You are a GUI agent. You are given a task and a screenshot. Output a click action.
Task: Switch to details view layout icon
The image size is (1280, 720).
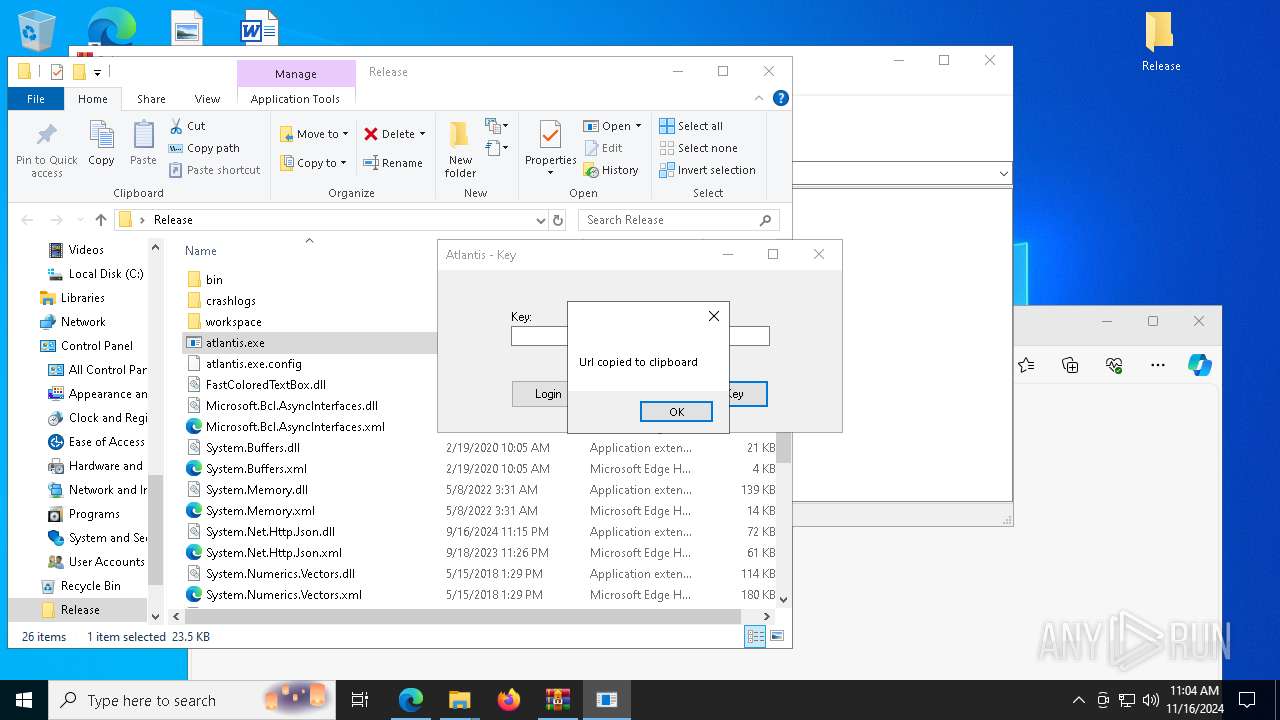[x=755, y=636]
